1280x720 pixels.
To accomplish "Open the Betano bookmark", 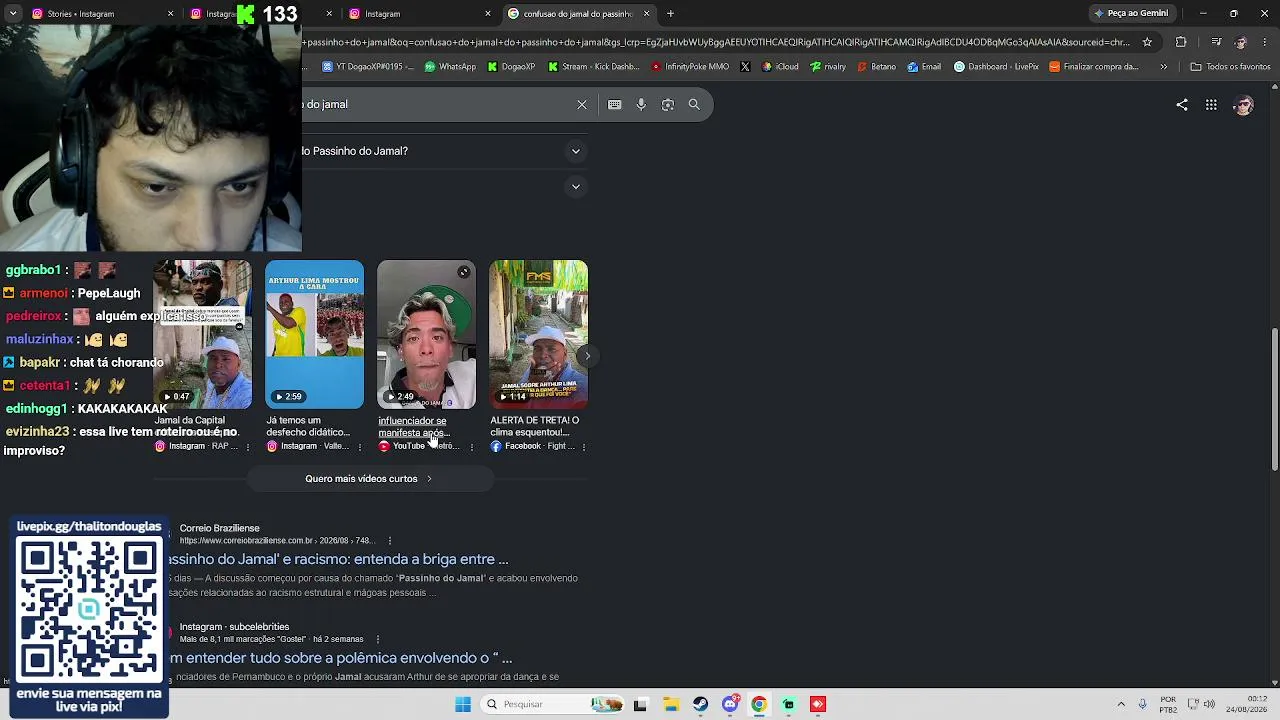I will pos(876,67).
